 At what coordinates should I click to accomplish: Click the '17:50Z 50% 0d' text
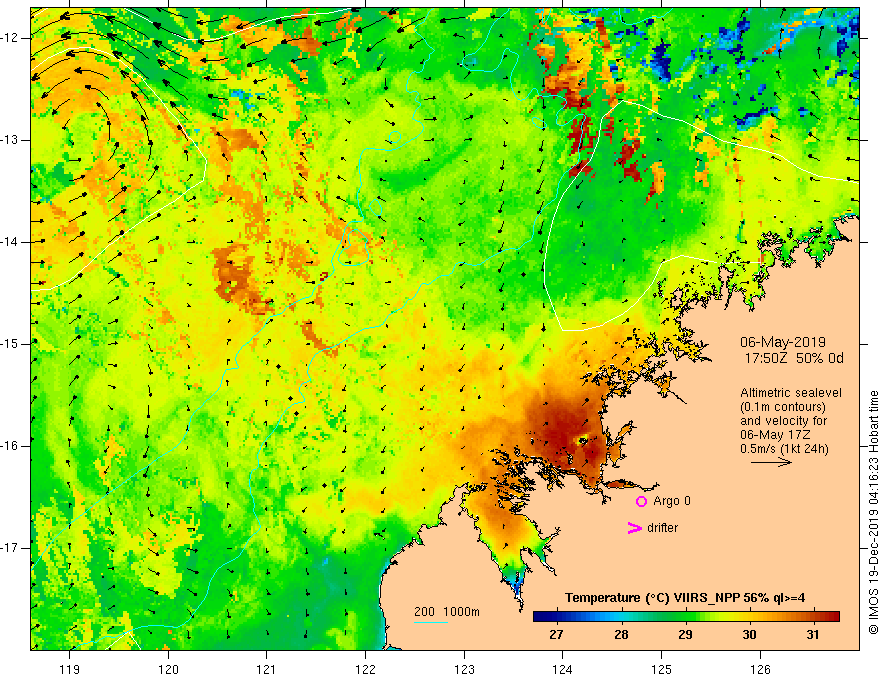pyautogui.click(x=794, y=358)
